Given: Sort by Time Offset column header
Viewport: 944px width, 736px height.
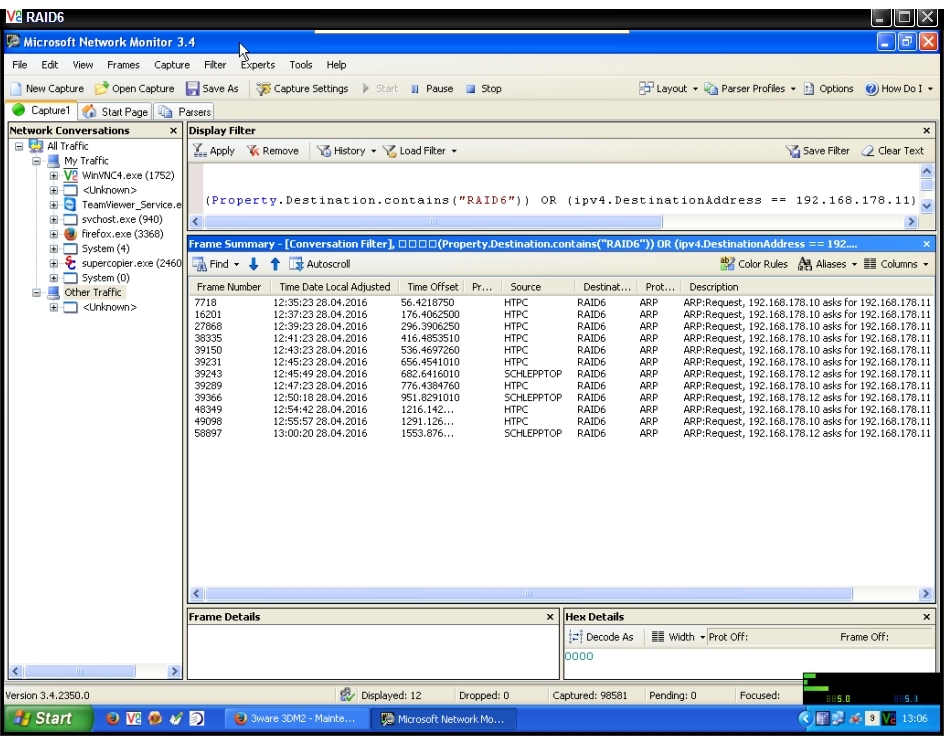Looking at the screenshot, I should click(432, 287).
